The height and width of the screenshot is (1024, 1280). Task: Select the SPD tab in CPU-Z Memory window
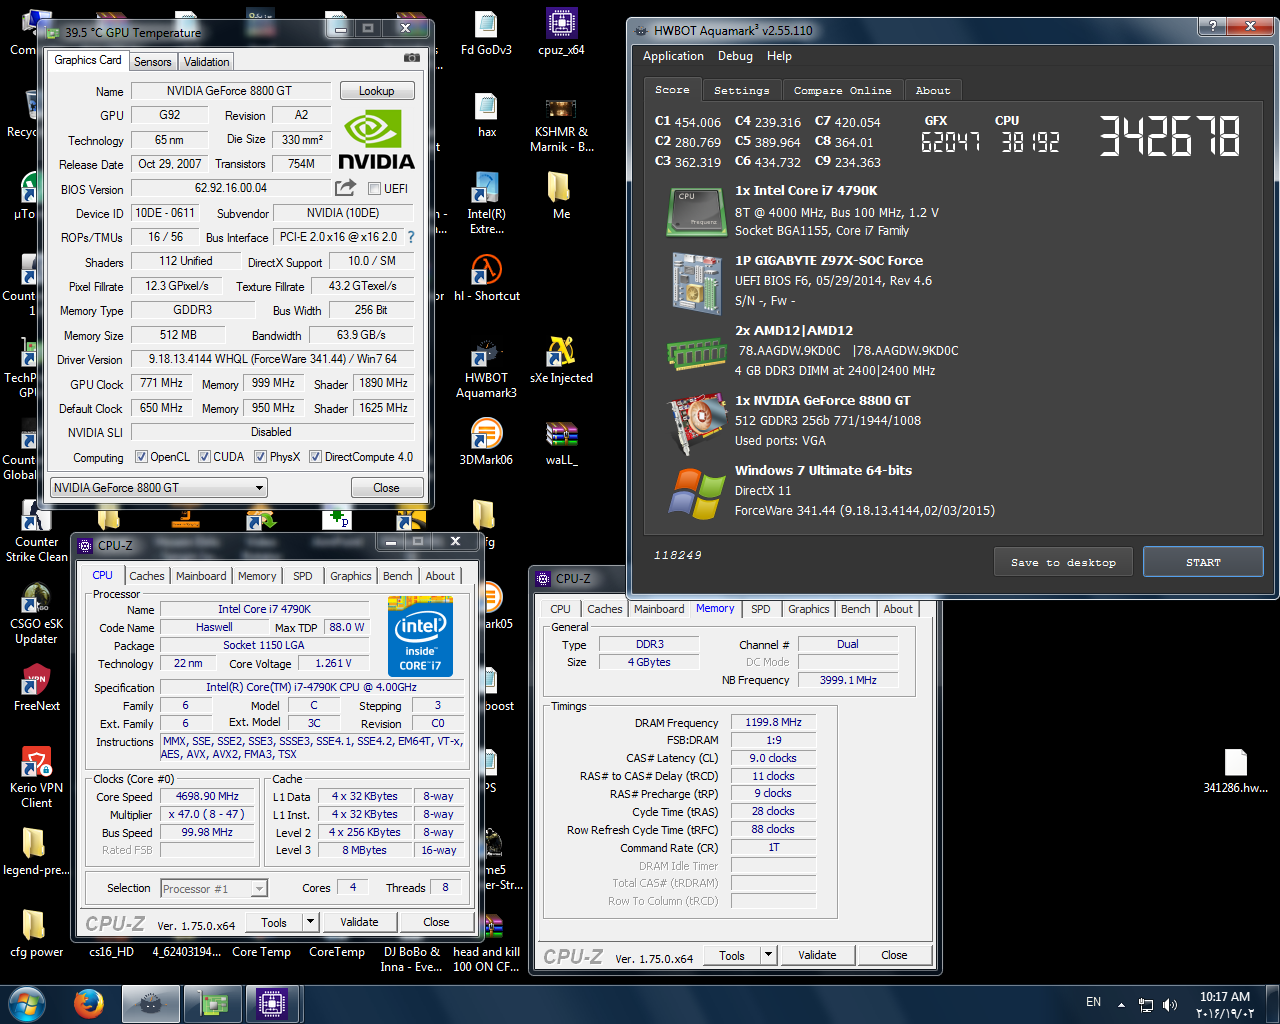[x=761, y=609]
